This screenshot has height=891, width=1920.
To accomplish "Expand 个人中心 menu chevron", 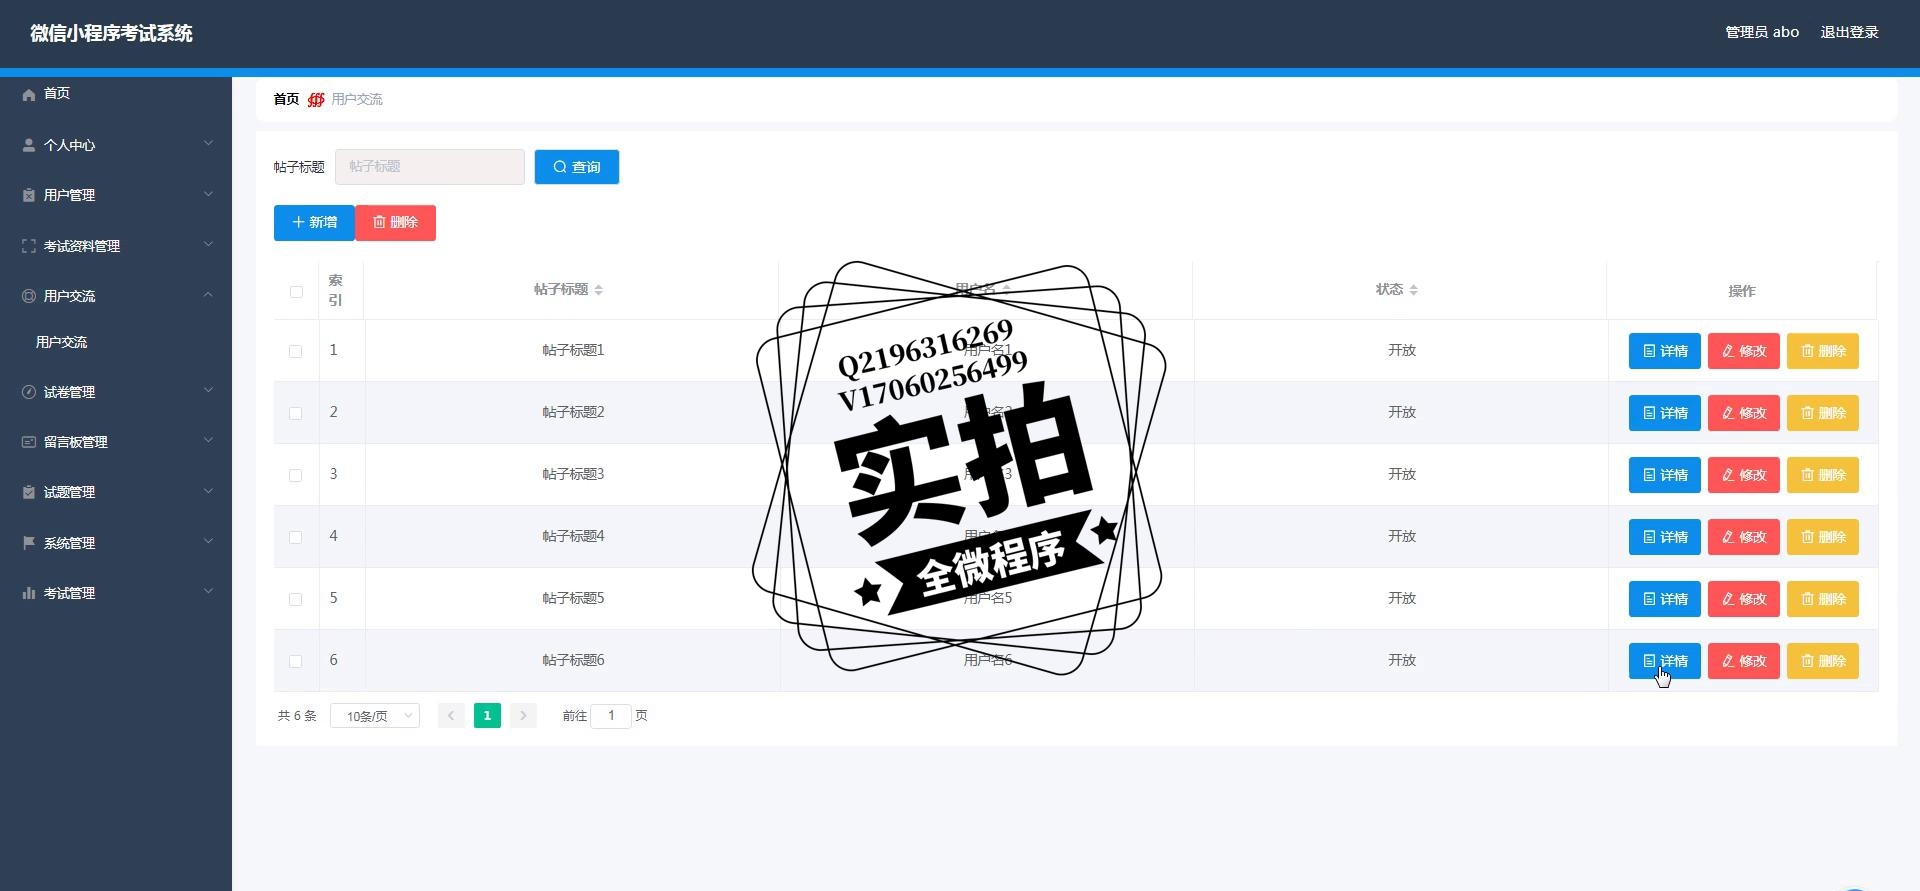I will pos(208,144).
